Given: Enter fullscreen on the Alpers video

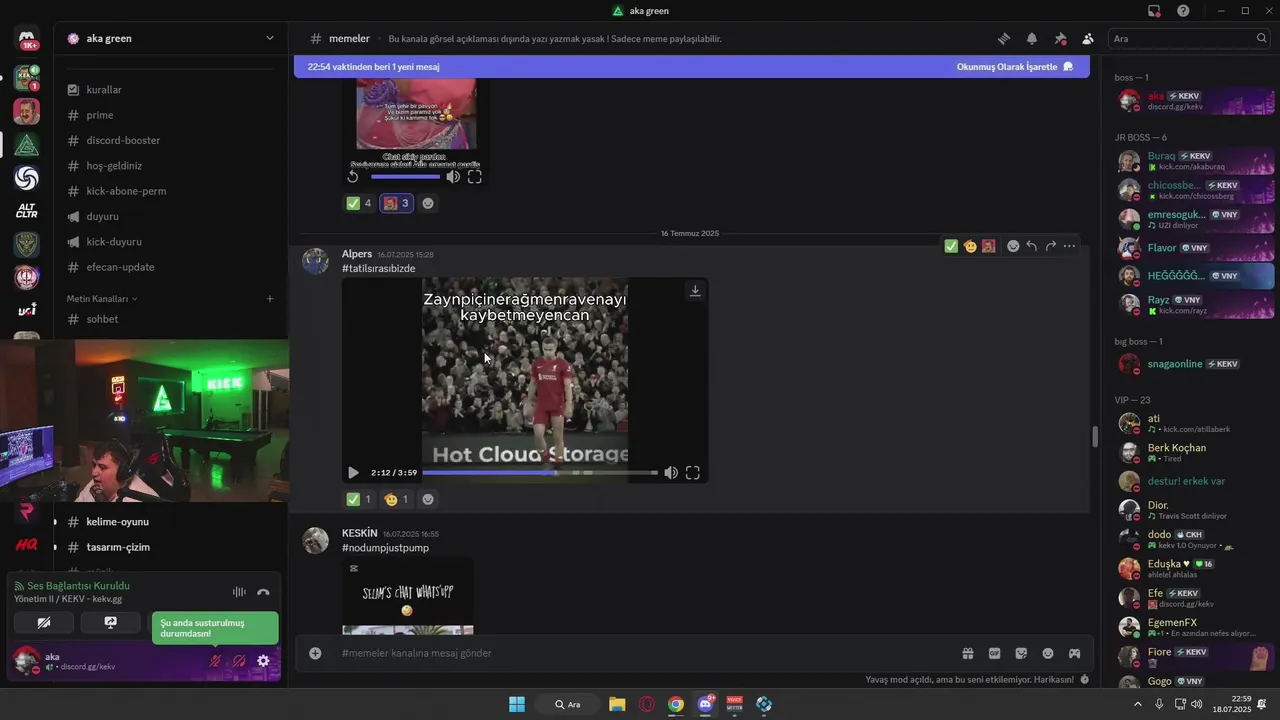Looking at the screenshot, I should tap(692, 473).
